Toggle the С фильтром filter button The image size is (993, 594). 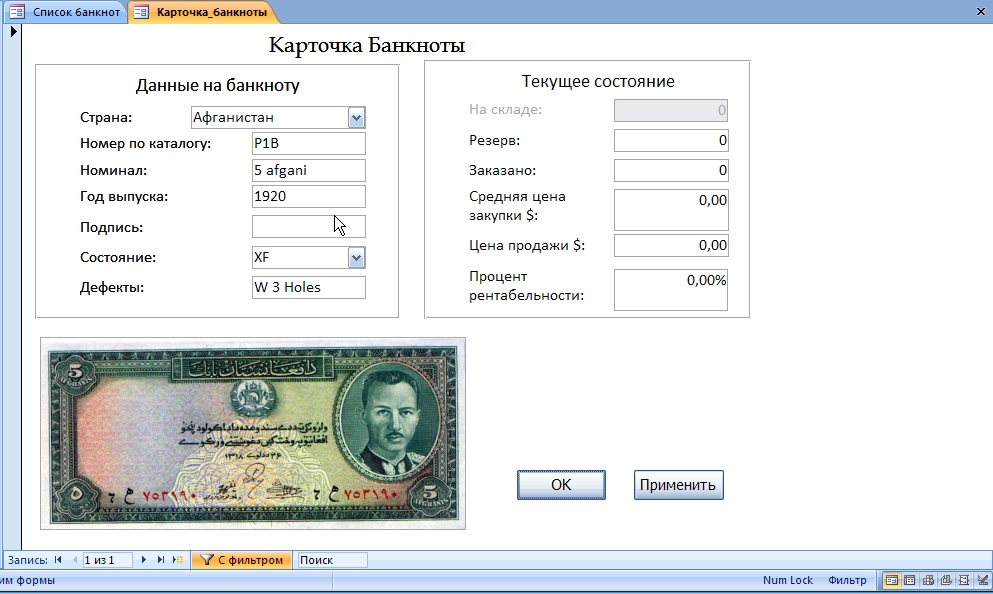click(x=241, y=560)
